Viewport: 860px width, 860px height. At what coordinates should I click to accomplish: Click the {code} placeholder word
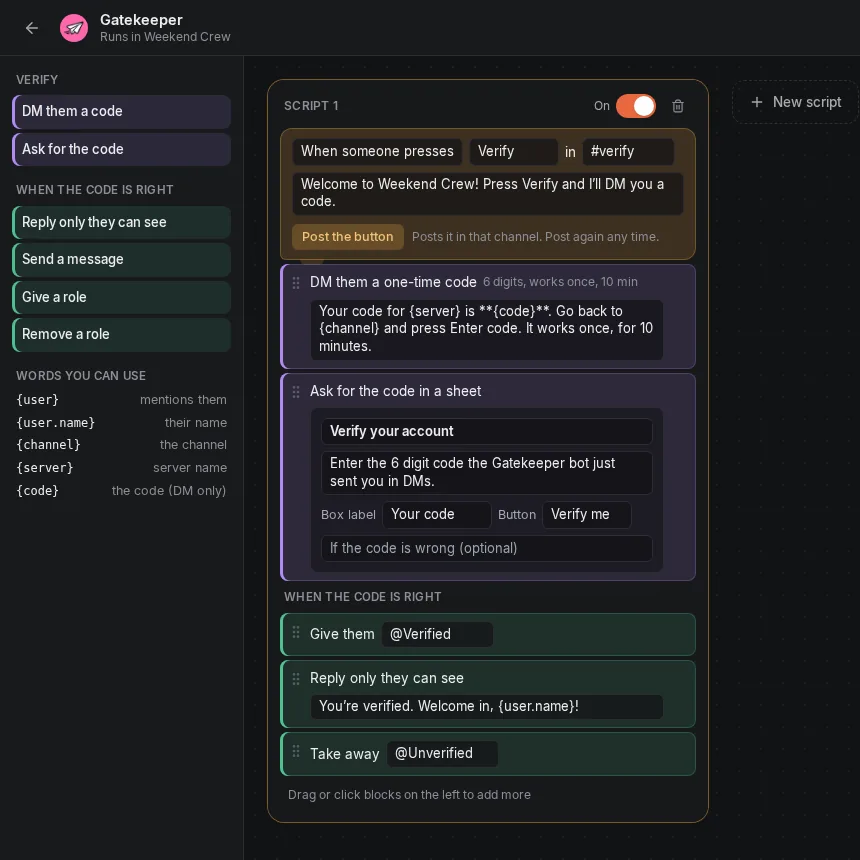click(x=37, y=491)
